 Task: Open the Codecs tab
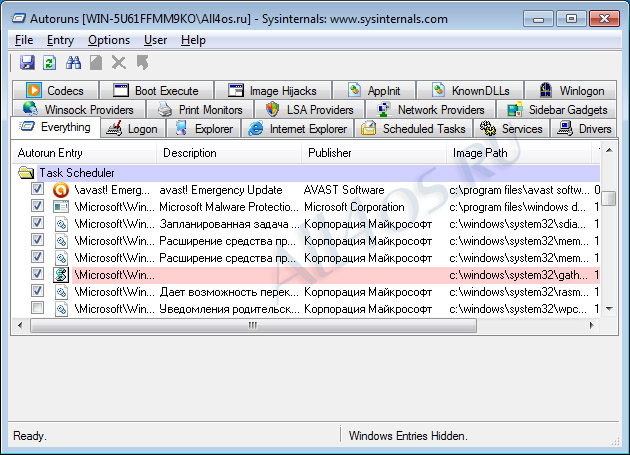(55, 90)
